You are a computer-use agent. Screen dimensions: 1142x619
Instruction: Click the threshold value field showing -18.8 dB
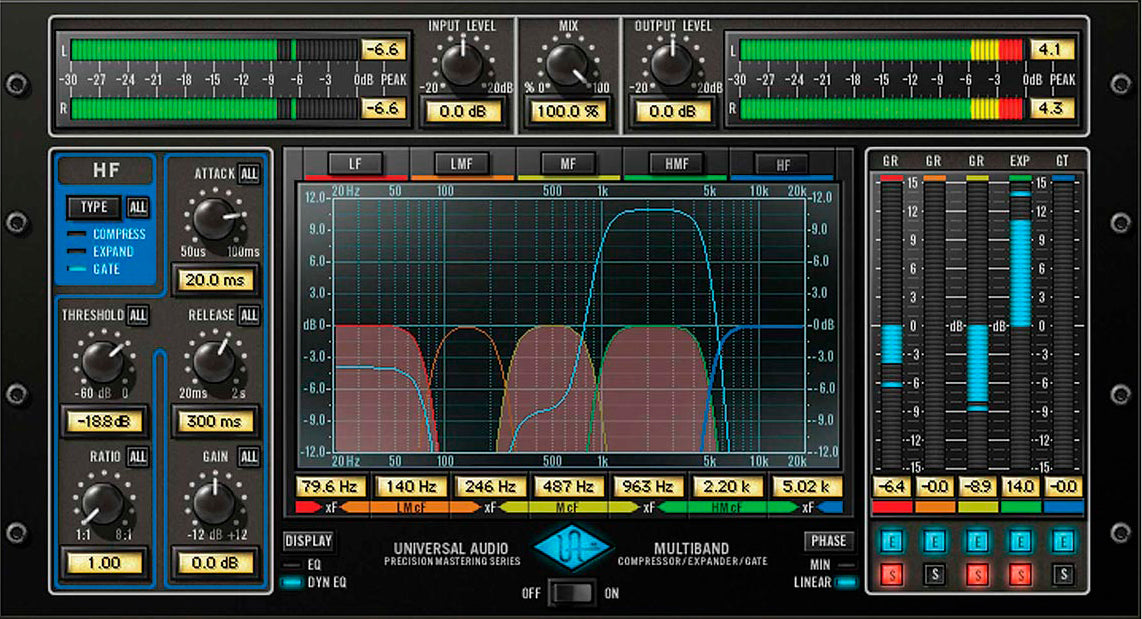click(103, 421)
